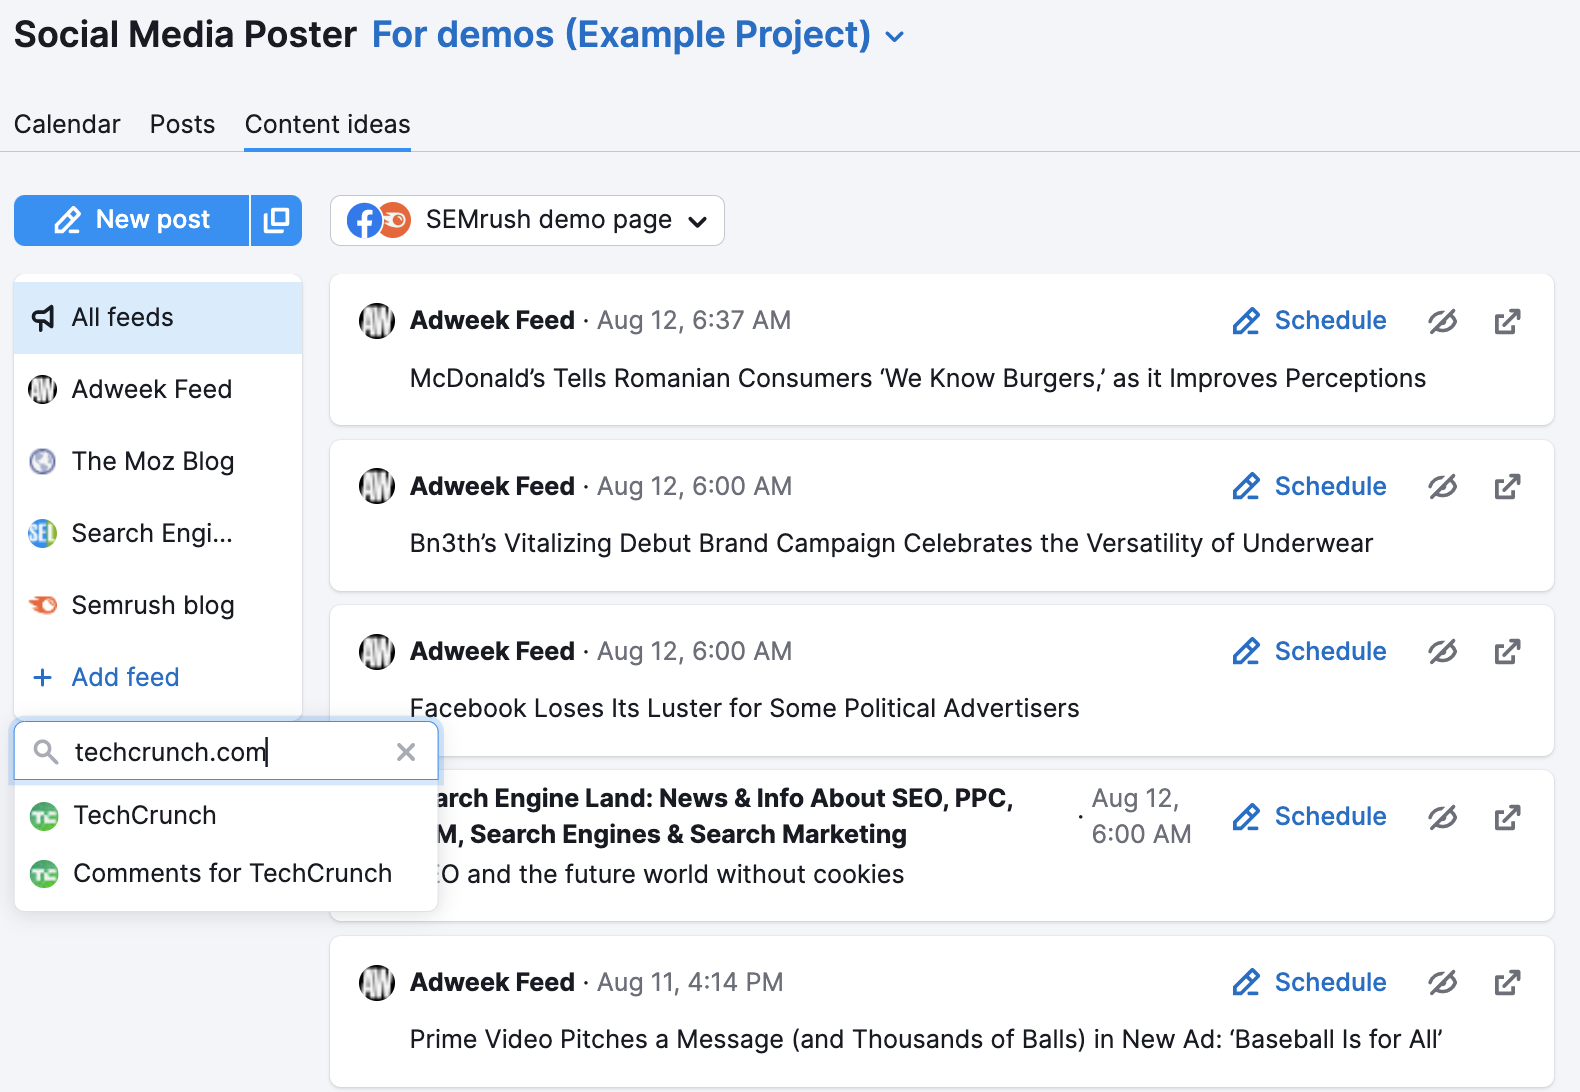This screenshot has width=1580, height=1092.
Task: Select the Semrush blog feed
Action: [x=158, y=606]
